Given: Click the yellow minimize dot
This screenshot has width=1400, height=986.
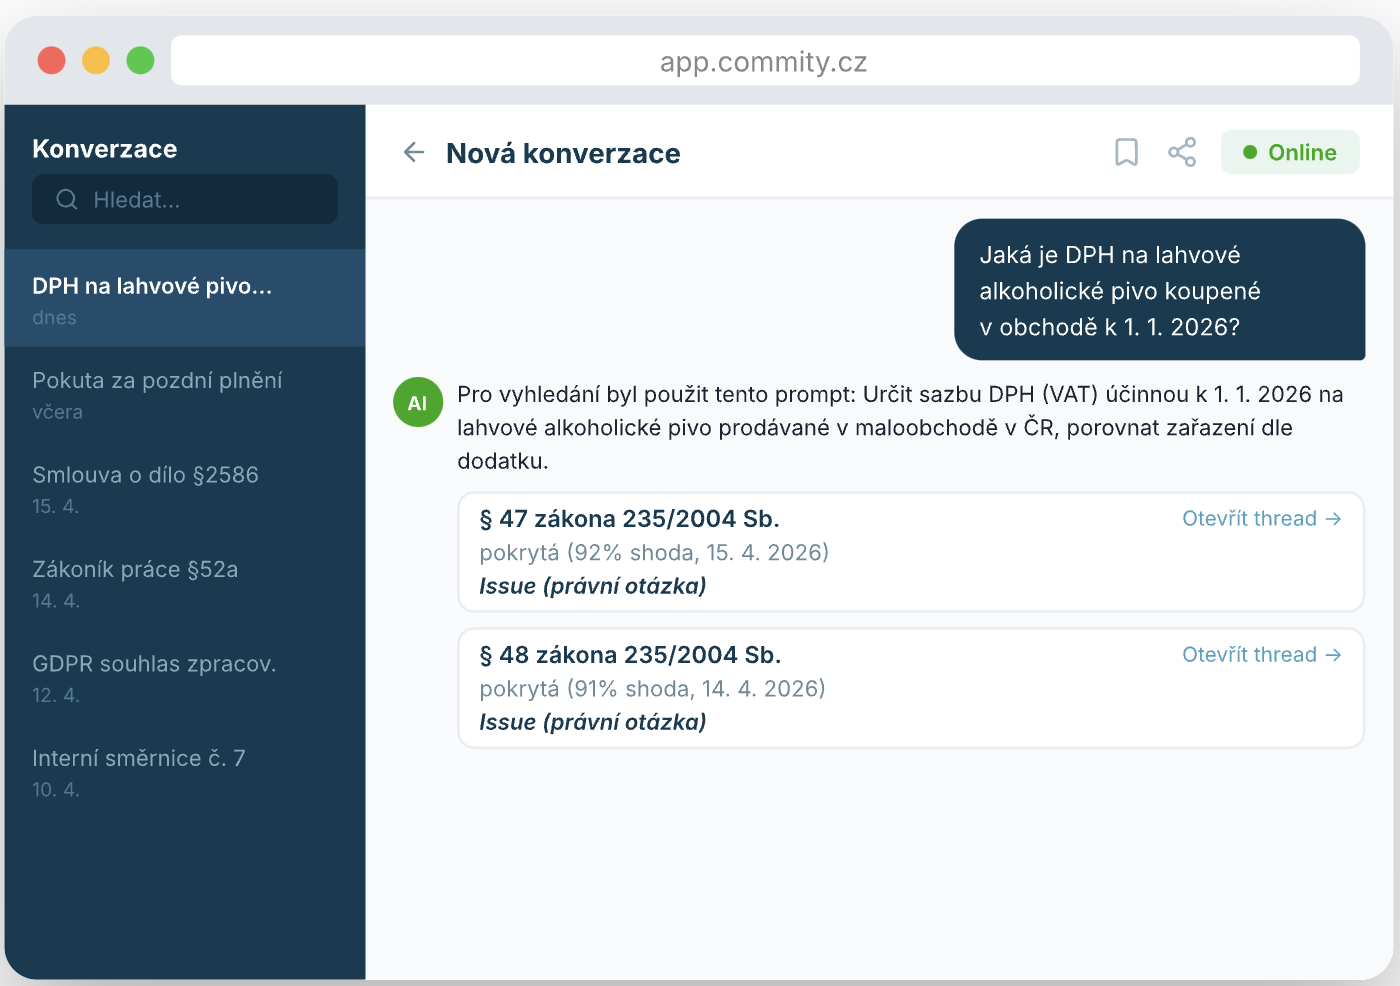Looking at the screenshot, I should point(96,60).
